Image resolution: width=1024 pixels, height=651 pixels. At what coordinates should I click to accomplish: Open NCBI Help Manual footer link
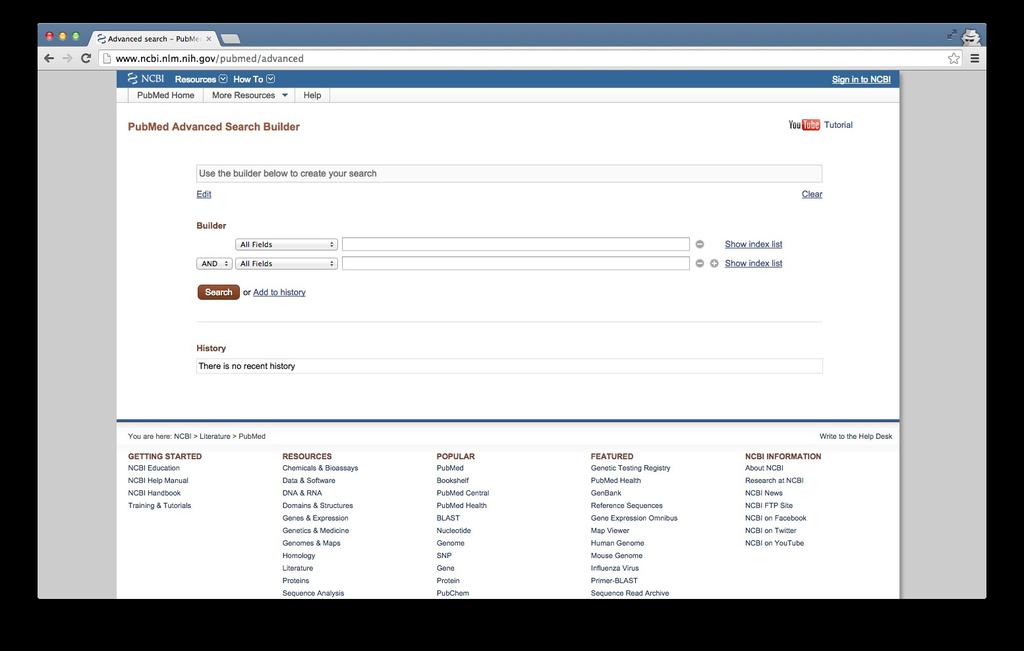point(158,481)
